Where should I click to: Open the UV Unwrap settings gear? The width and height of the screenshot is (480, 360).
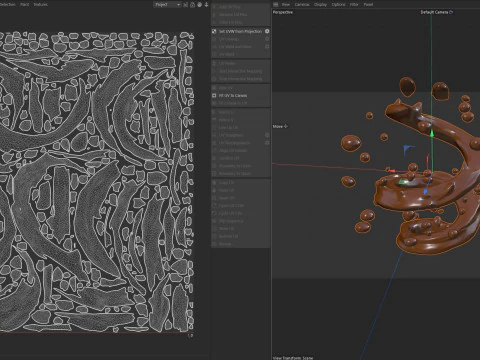click(x=267, y=39)
